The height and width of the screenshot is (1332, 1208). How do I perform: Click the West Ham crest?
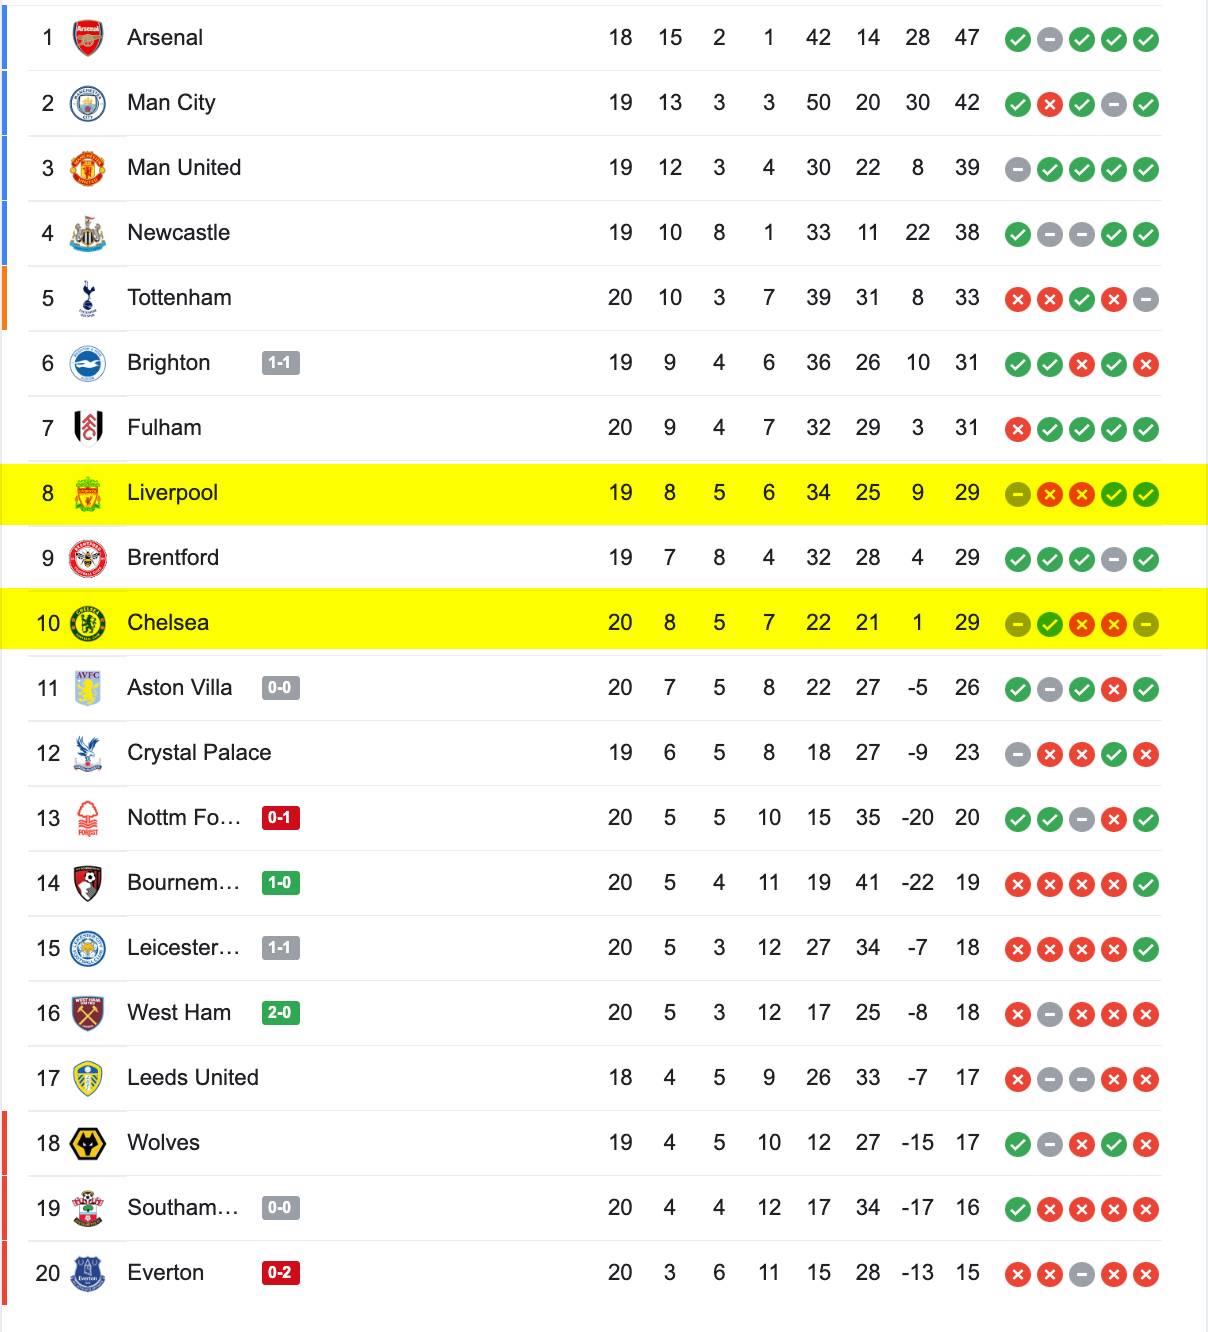click(88, 1013)
